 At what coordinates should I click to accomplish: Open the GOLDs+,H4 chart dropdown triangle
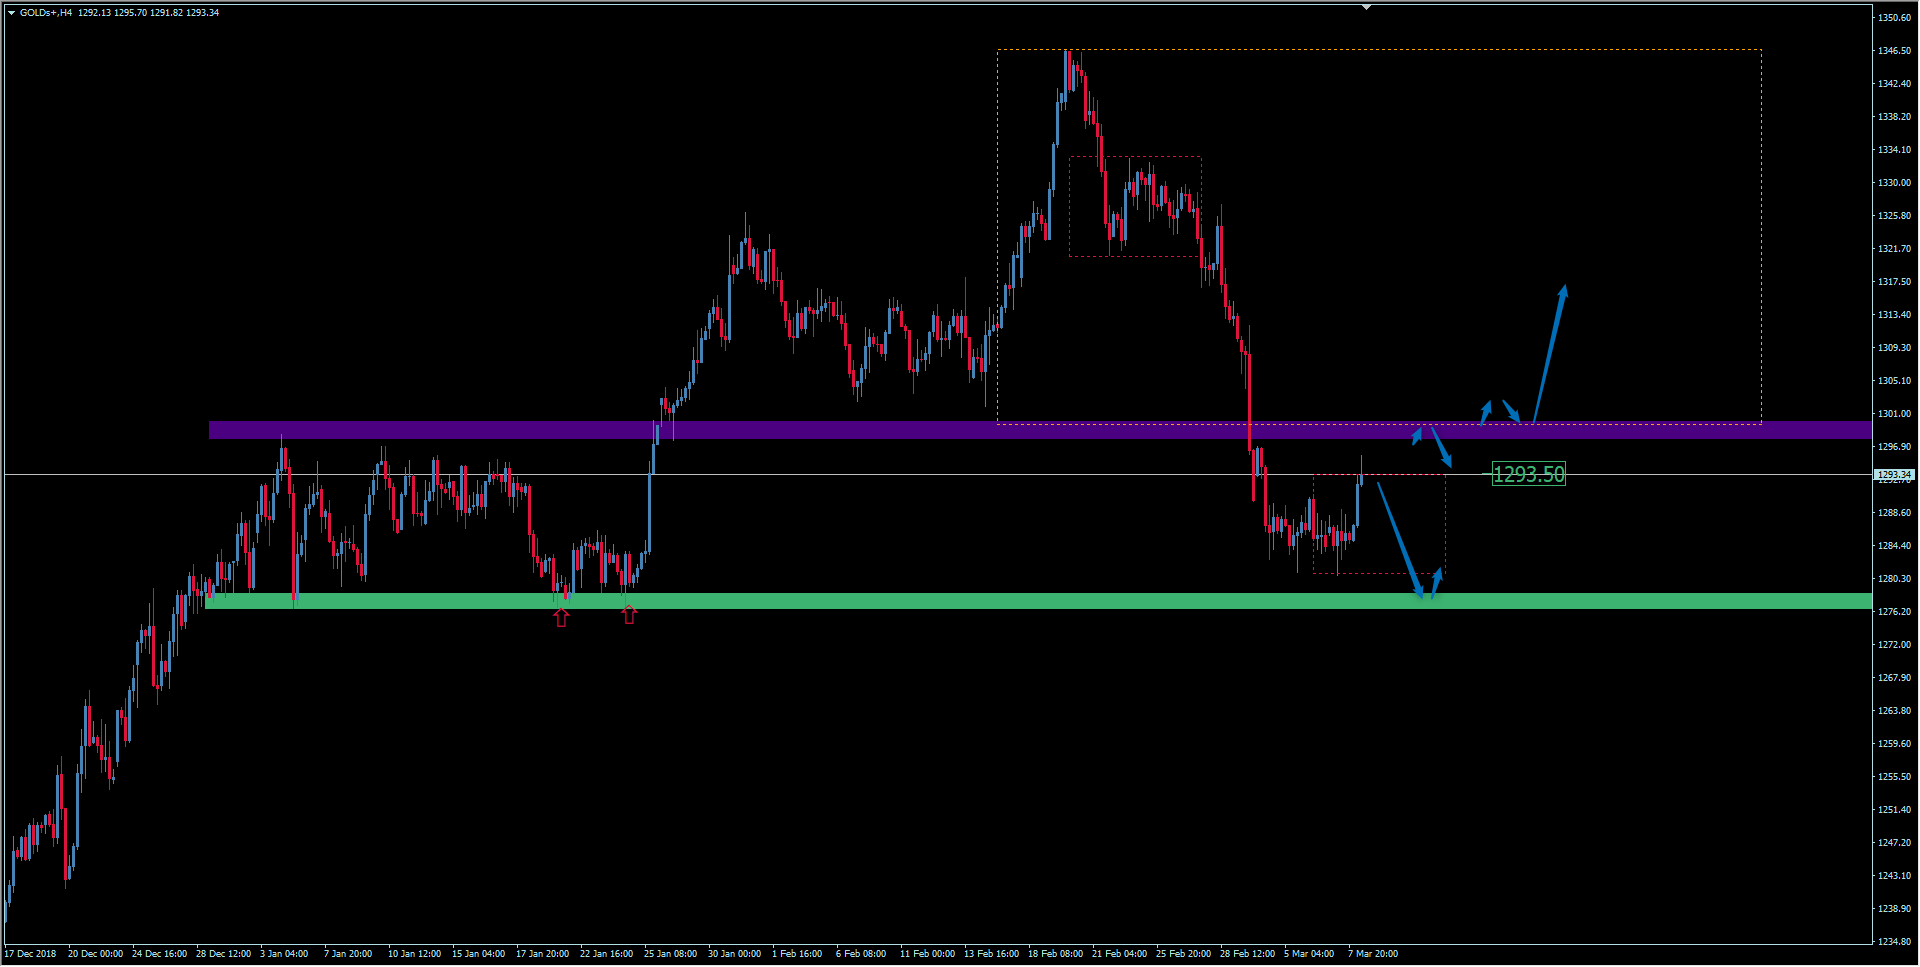click(x=11, y=13)
